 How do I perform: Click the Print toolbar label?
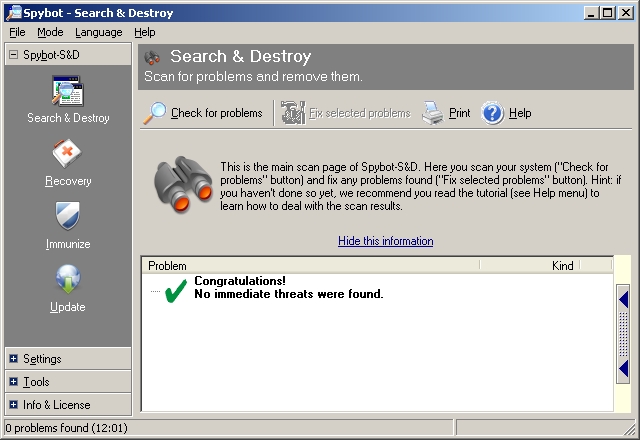coord(460,113)
